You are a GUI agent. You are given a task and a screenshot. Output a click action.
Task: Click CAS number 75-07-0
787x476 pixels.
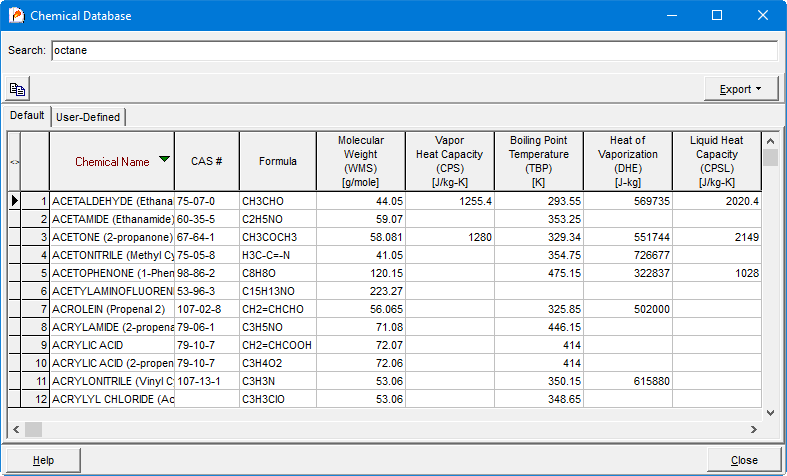pyautogui.click(x=207, y=201)
